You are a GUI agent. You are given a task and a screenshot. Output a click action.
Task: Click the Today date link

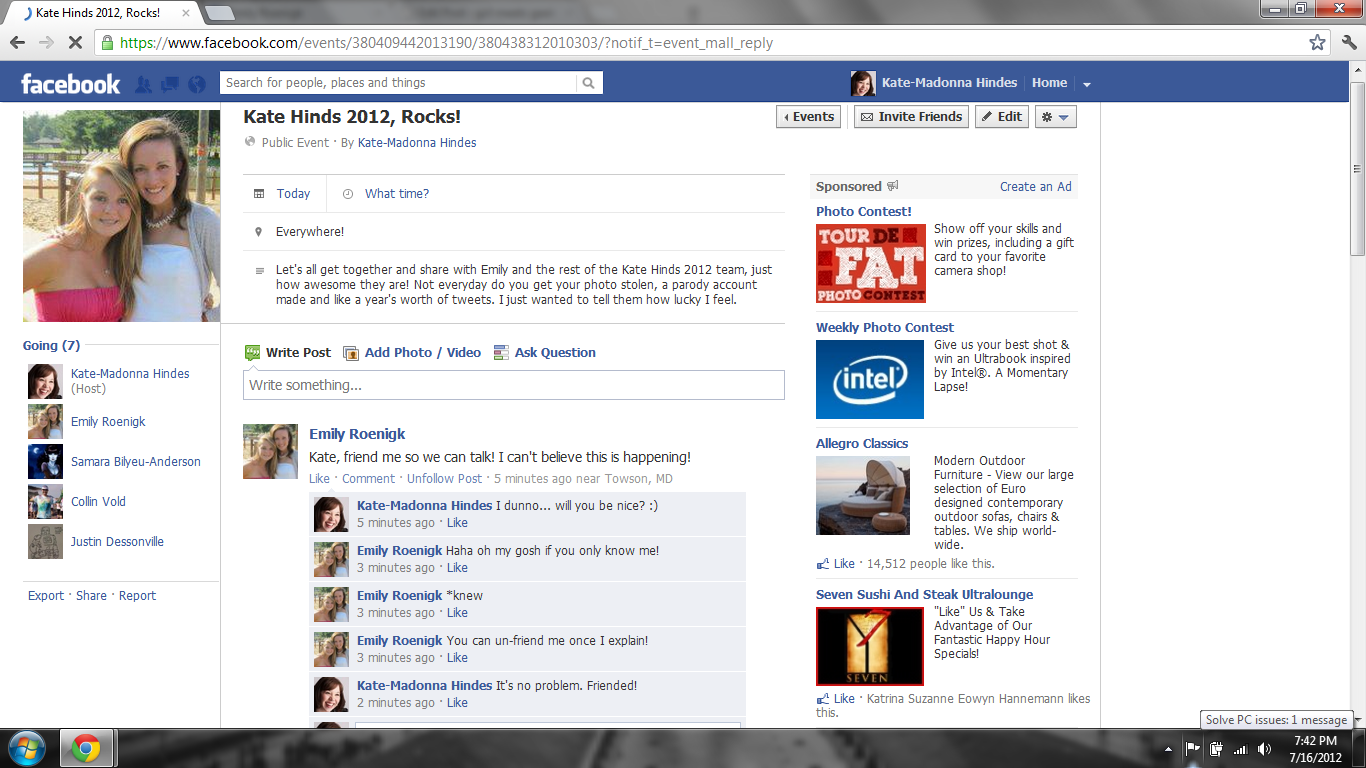294,194
